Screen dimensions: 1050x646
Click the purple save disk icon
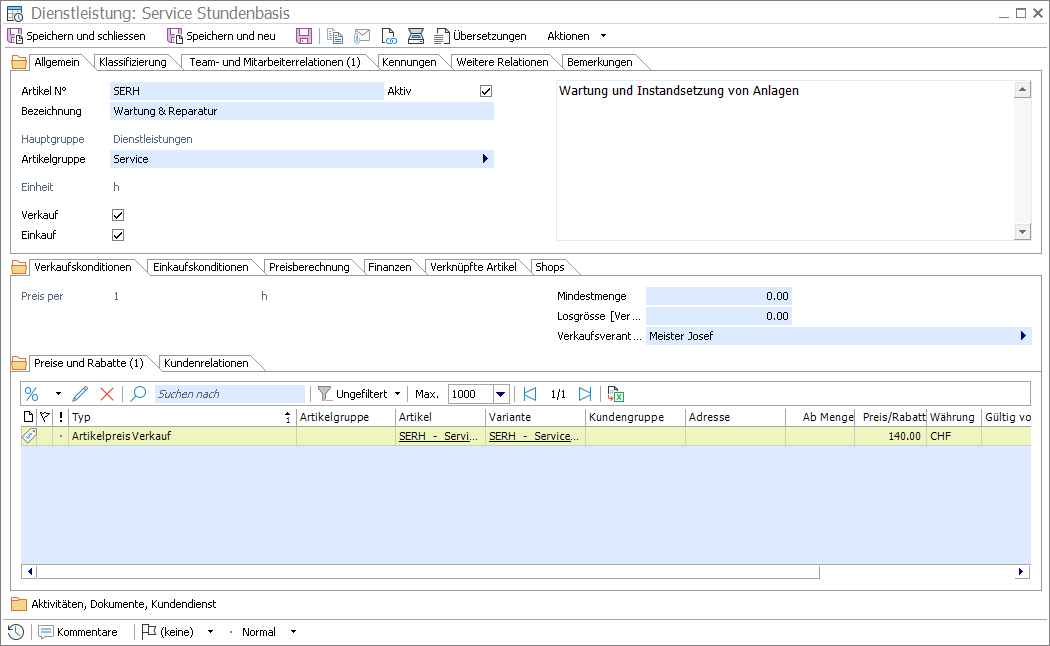coord(304,36)
